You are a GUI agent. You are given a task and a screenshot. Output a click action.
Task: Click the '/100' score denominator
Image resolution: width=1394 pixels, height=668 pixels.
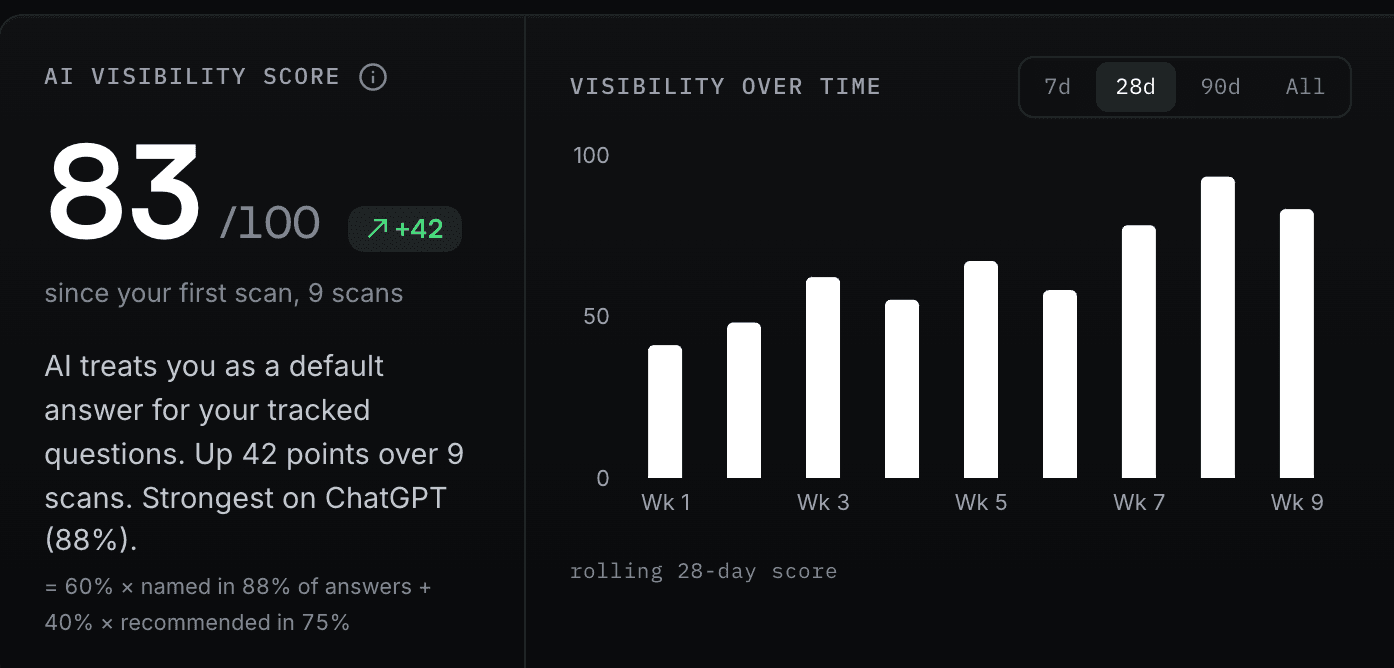click(x=270, y=222)
